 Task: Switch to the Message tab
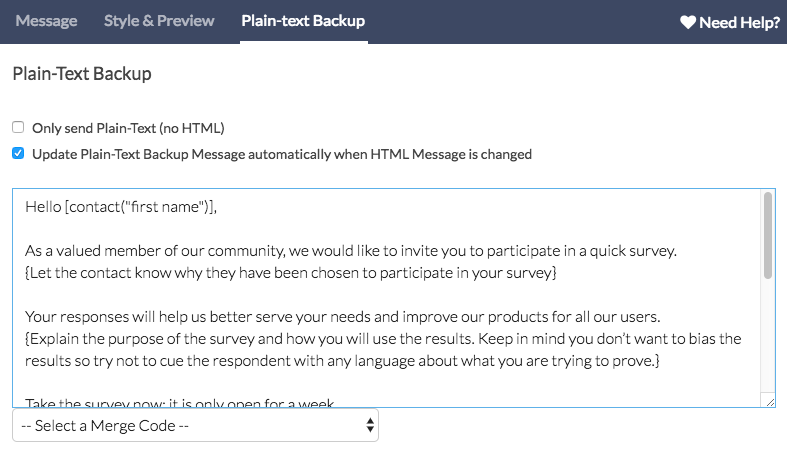pyautogui.click(x=46, y=21)
